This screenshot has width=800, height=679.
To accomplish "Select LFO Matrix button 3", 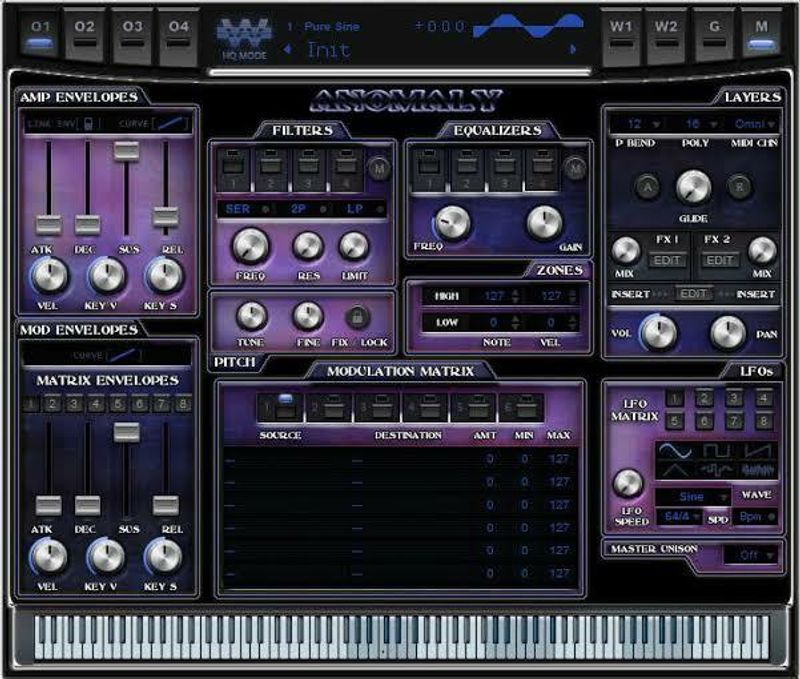I will 734,398.
